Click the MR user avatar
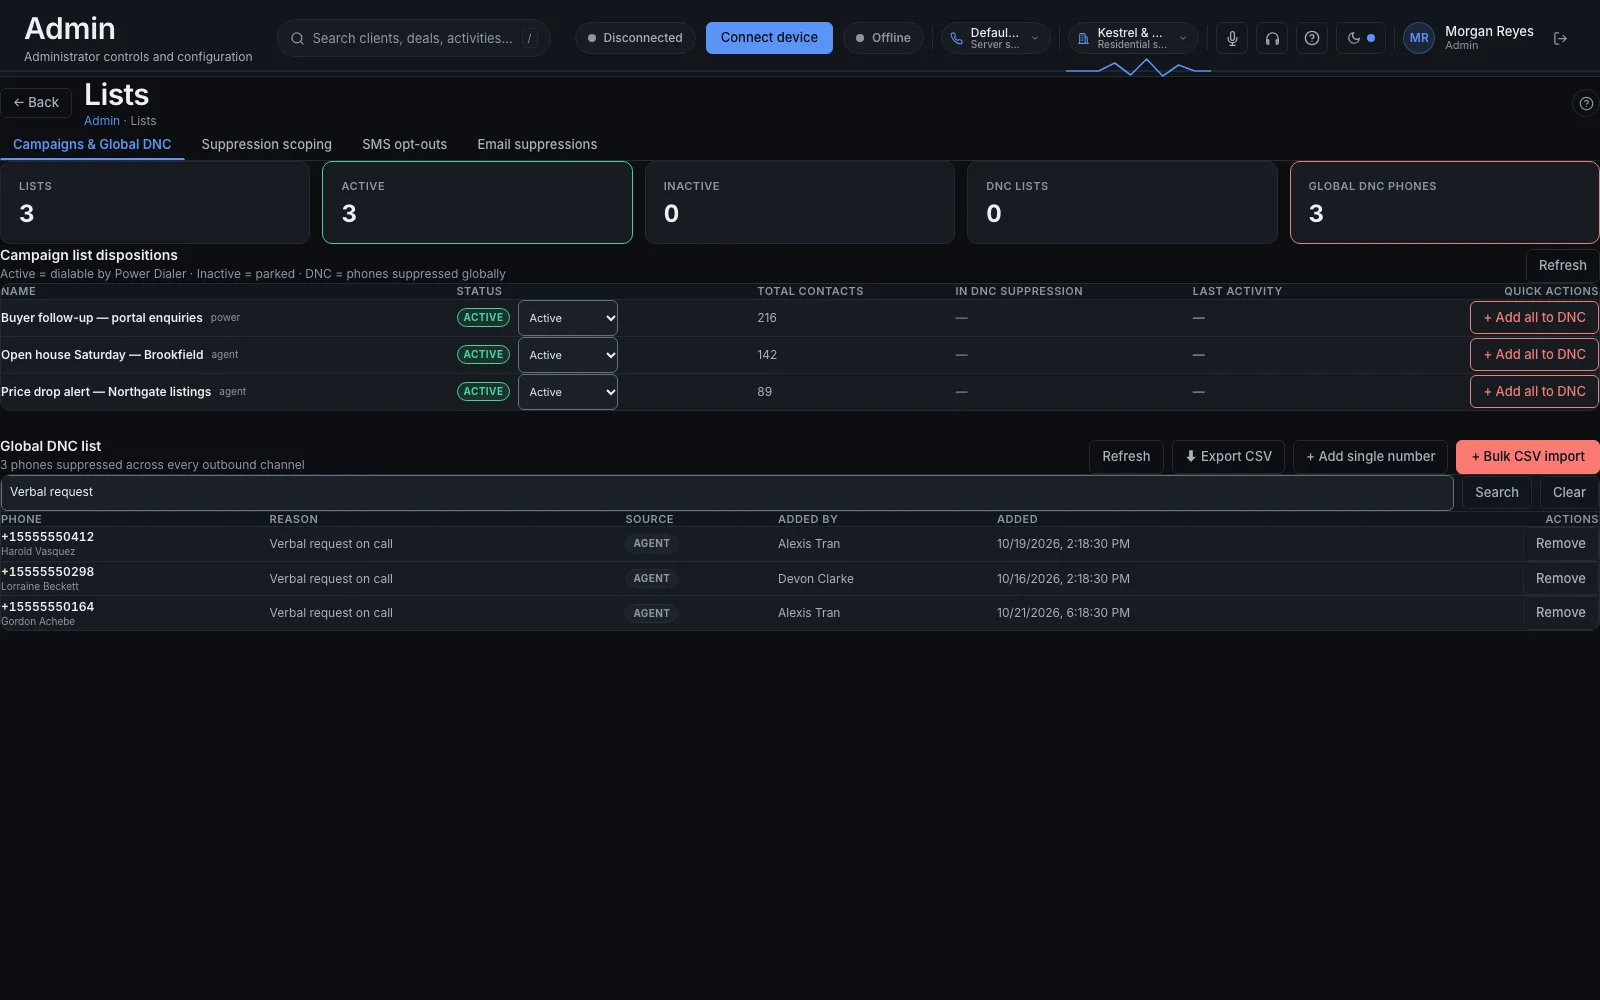1600x1000 pixels. tap(1419, 38)
